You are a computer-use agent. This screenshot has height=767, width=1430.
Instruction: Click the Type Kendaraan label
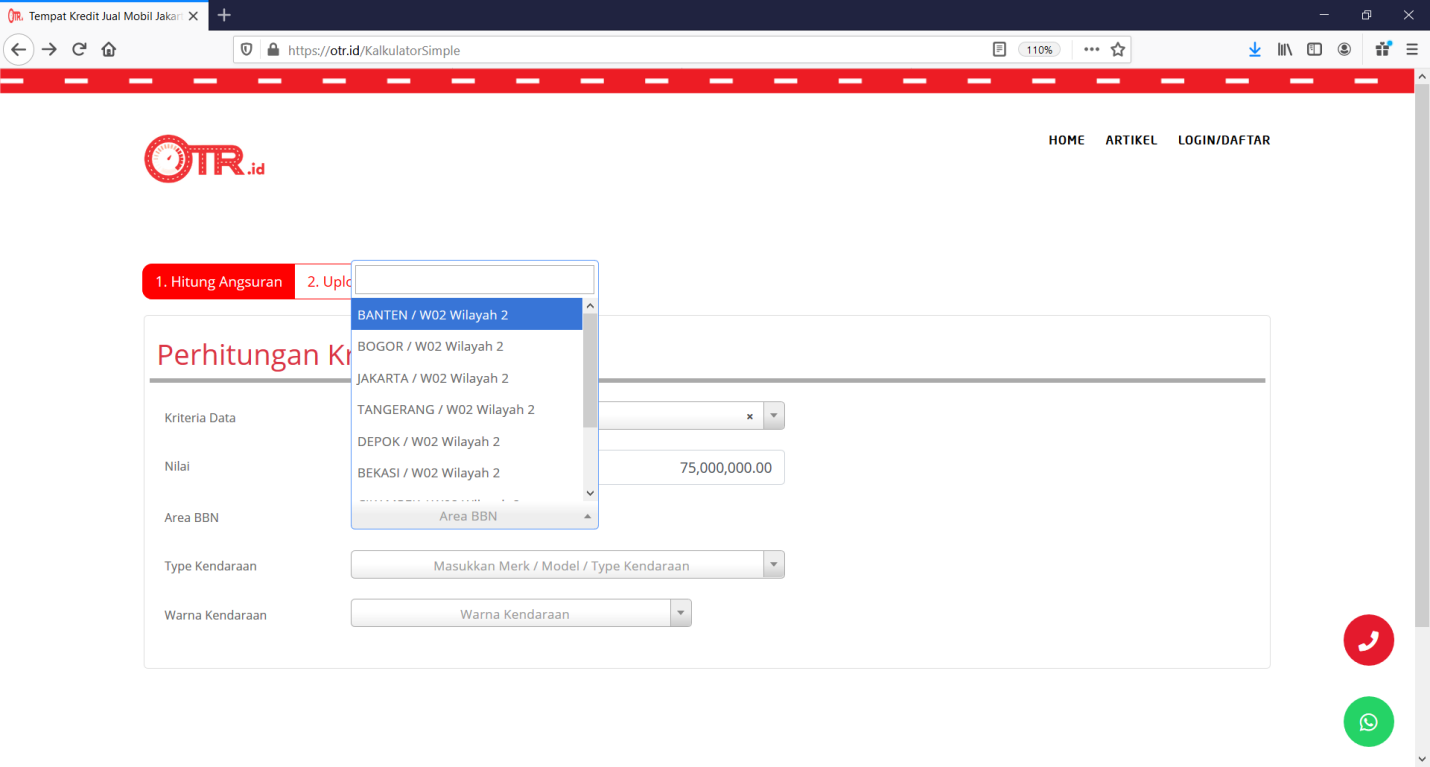(210, 566)
